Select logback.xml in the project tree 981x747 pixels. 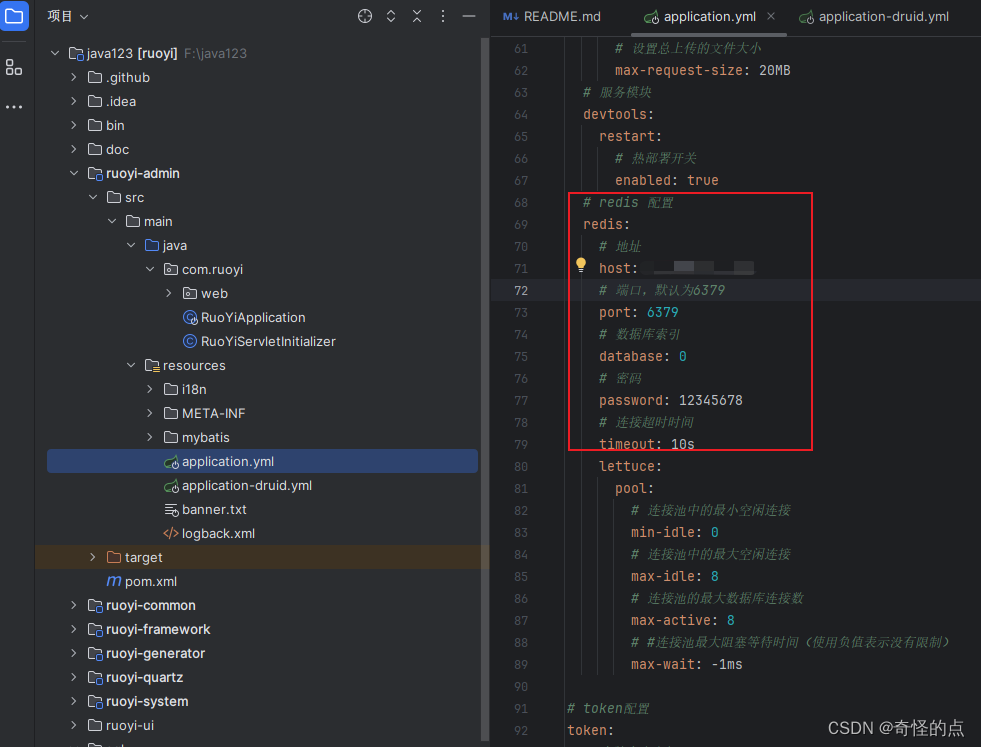pos(218,534)
